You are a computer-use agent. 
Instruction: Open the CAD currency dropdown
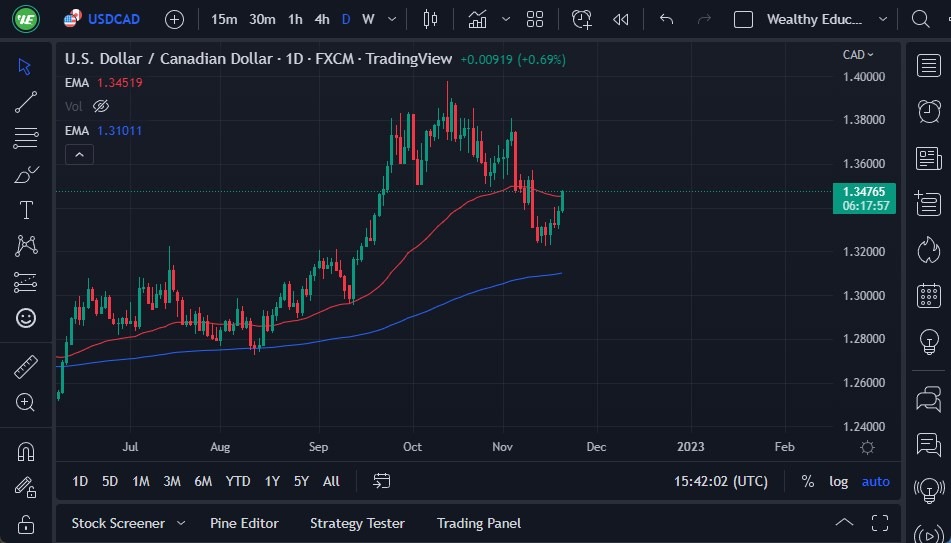(858, 55)
